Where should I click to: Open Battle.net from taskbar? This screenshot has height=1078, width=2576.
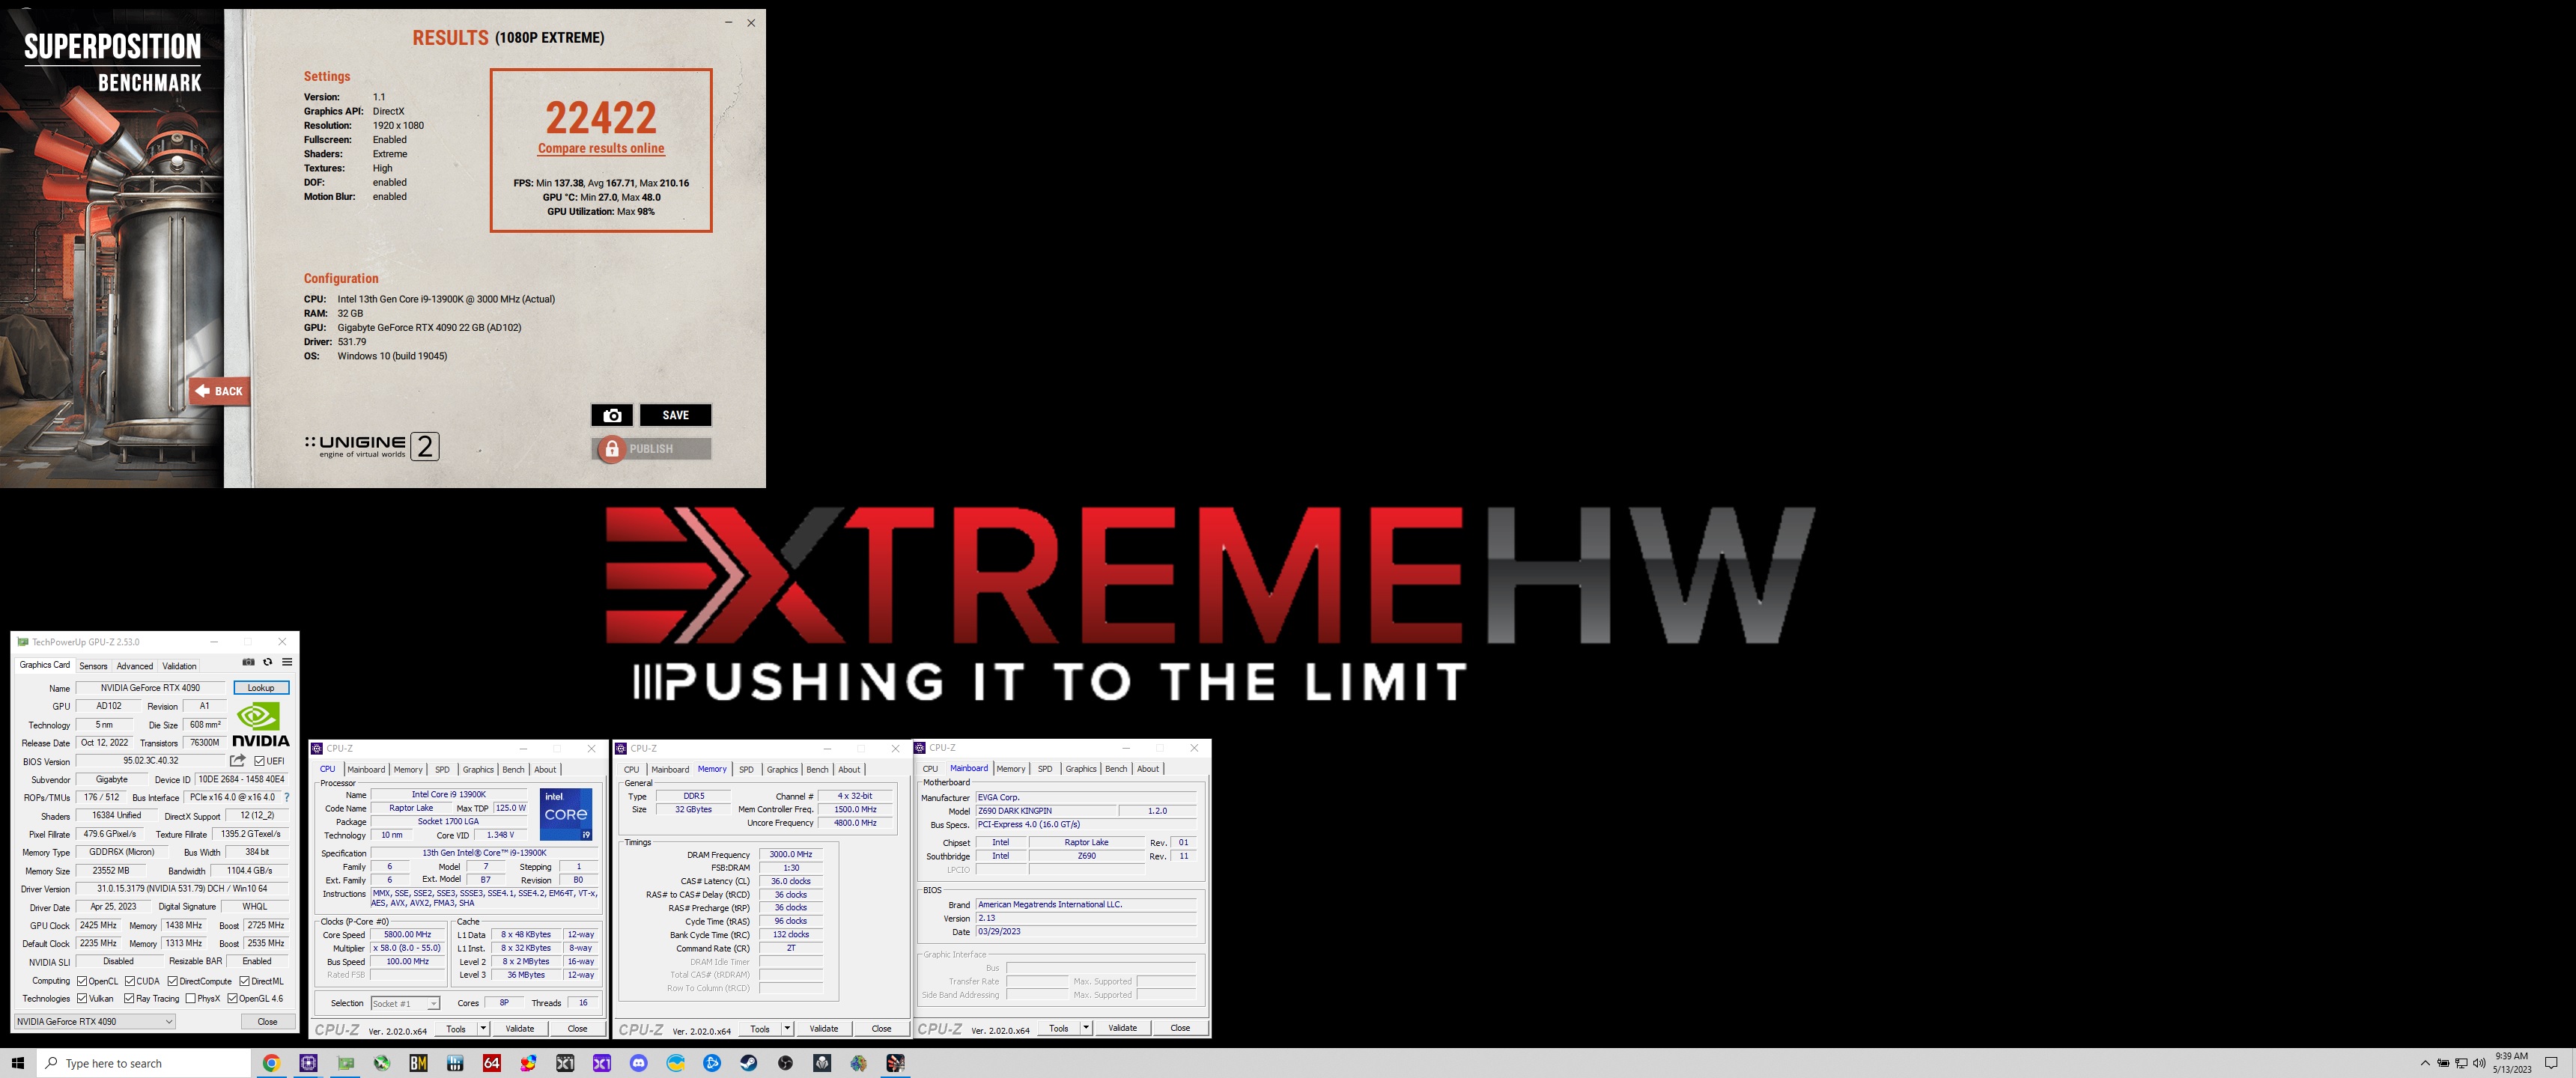click(x=712, y=1063)
